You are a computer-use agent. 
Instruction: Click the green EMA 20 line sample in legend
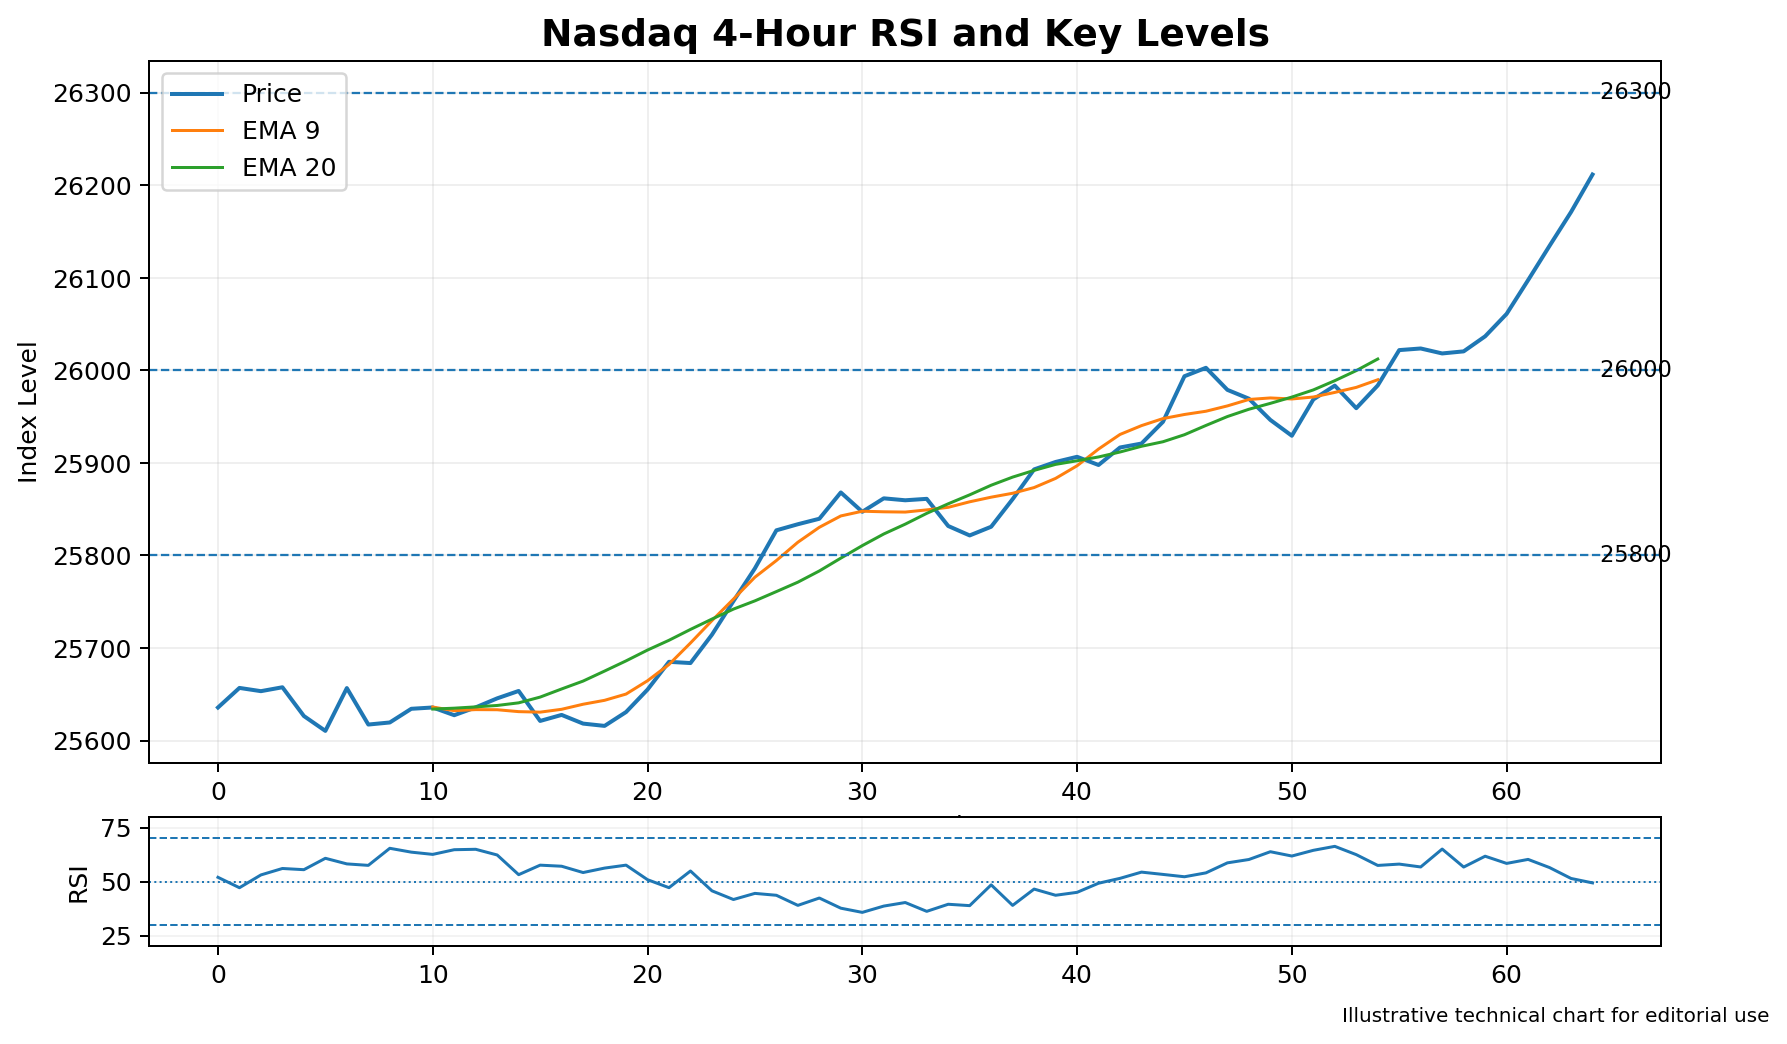point(197,169)
